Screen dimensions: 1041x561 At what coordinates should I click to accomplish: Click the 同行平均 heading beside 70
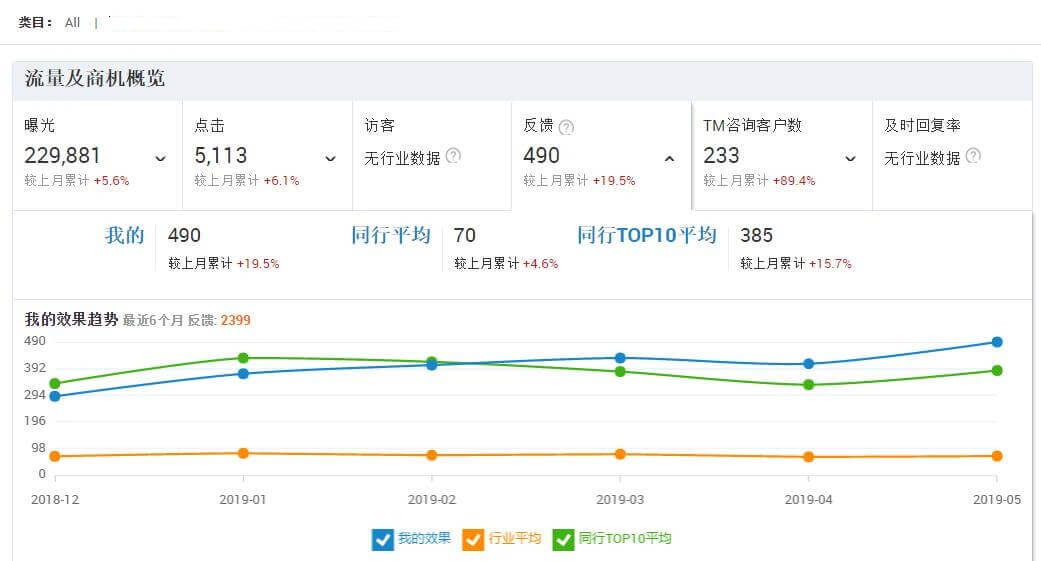point(390,236)
